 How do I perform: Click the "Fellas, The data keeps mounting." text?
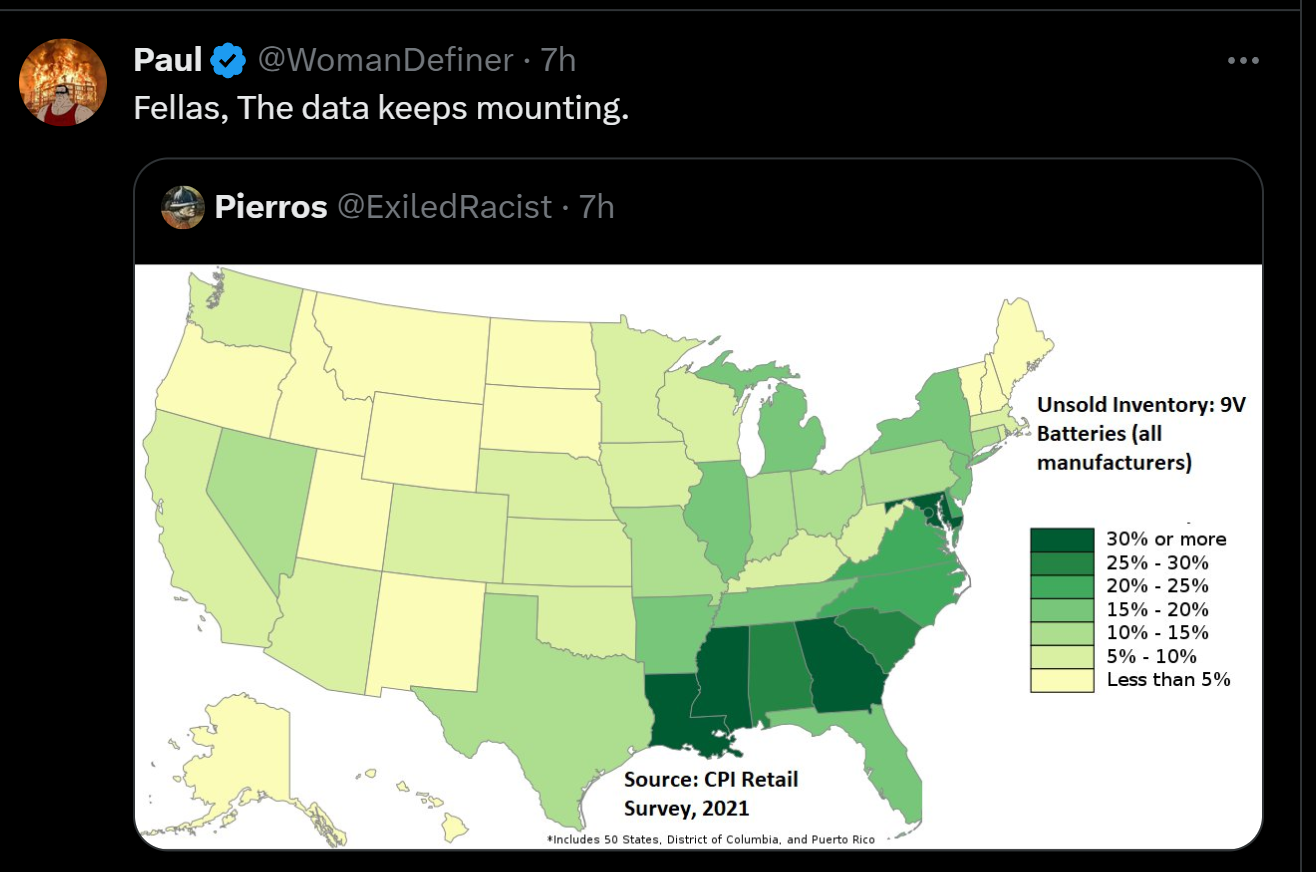coord(381,108)
